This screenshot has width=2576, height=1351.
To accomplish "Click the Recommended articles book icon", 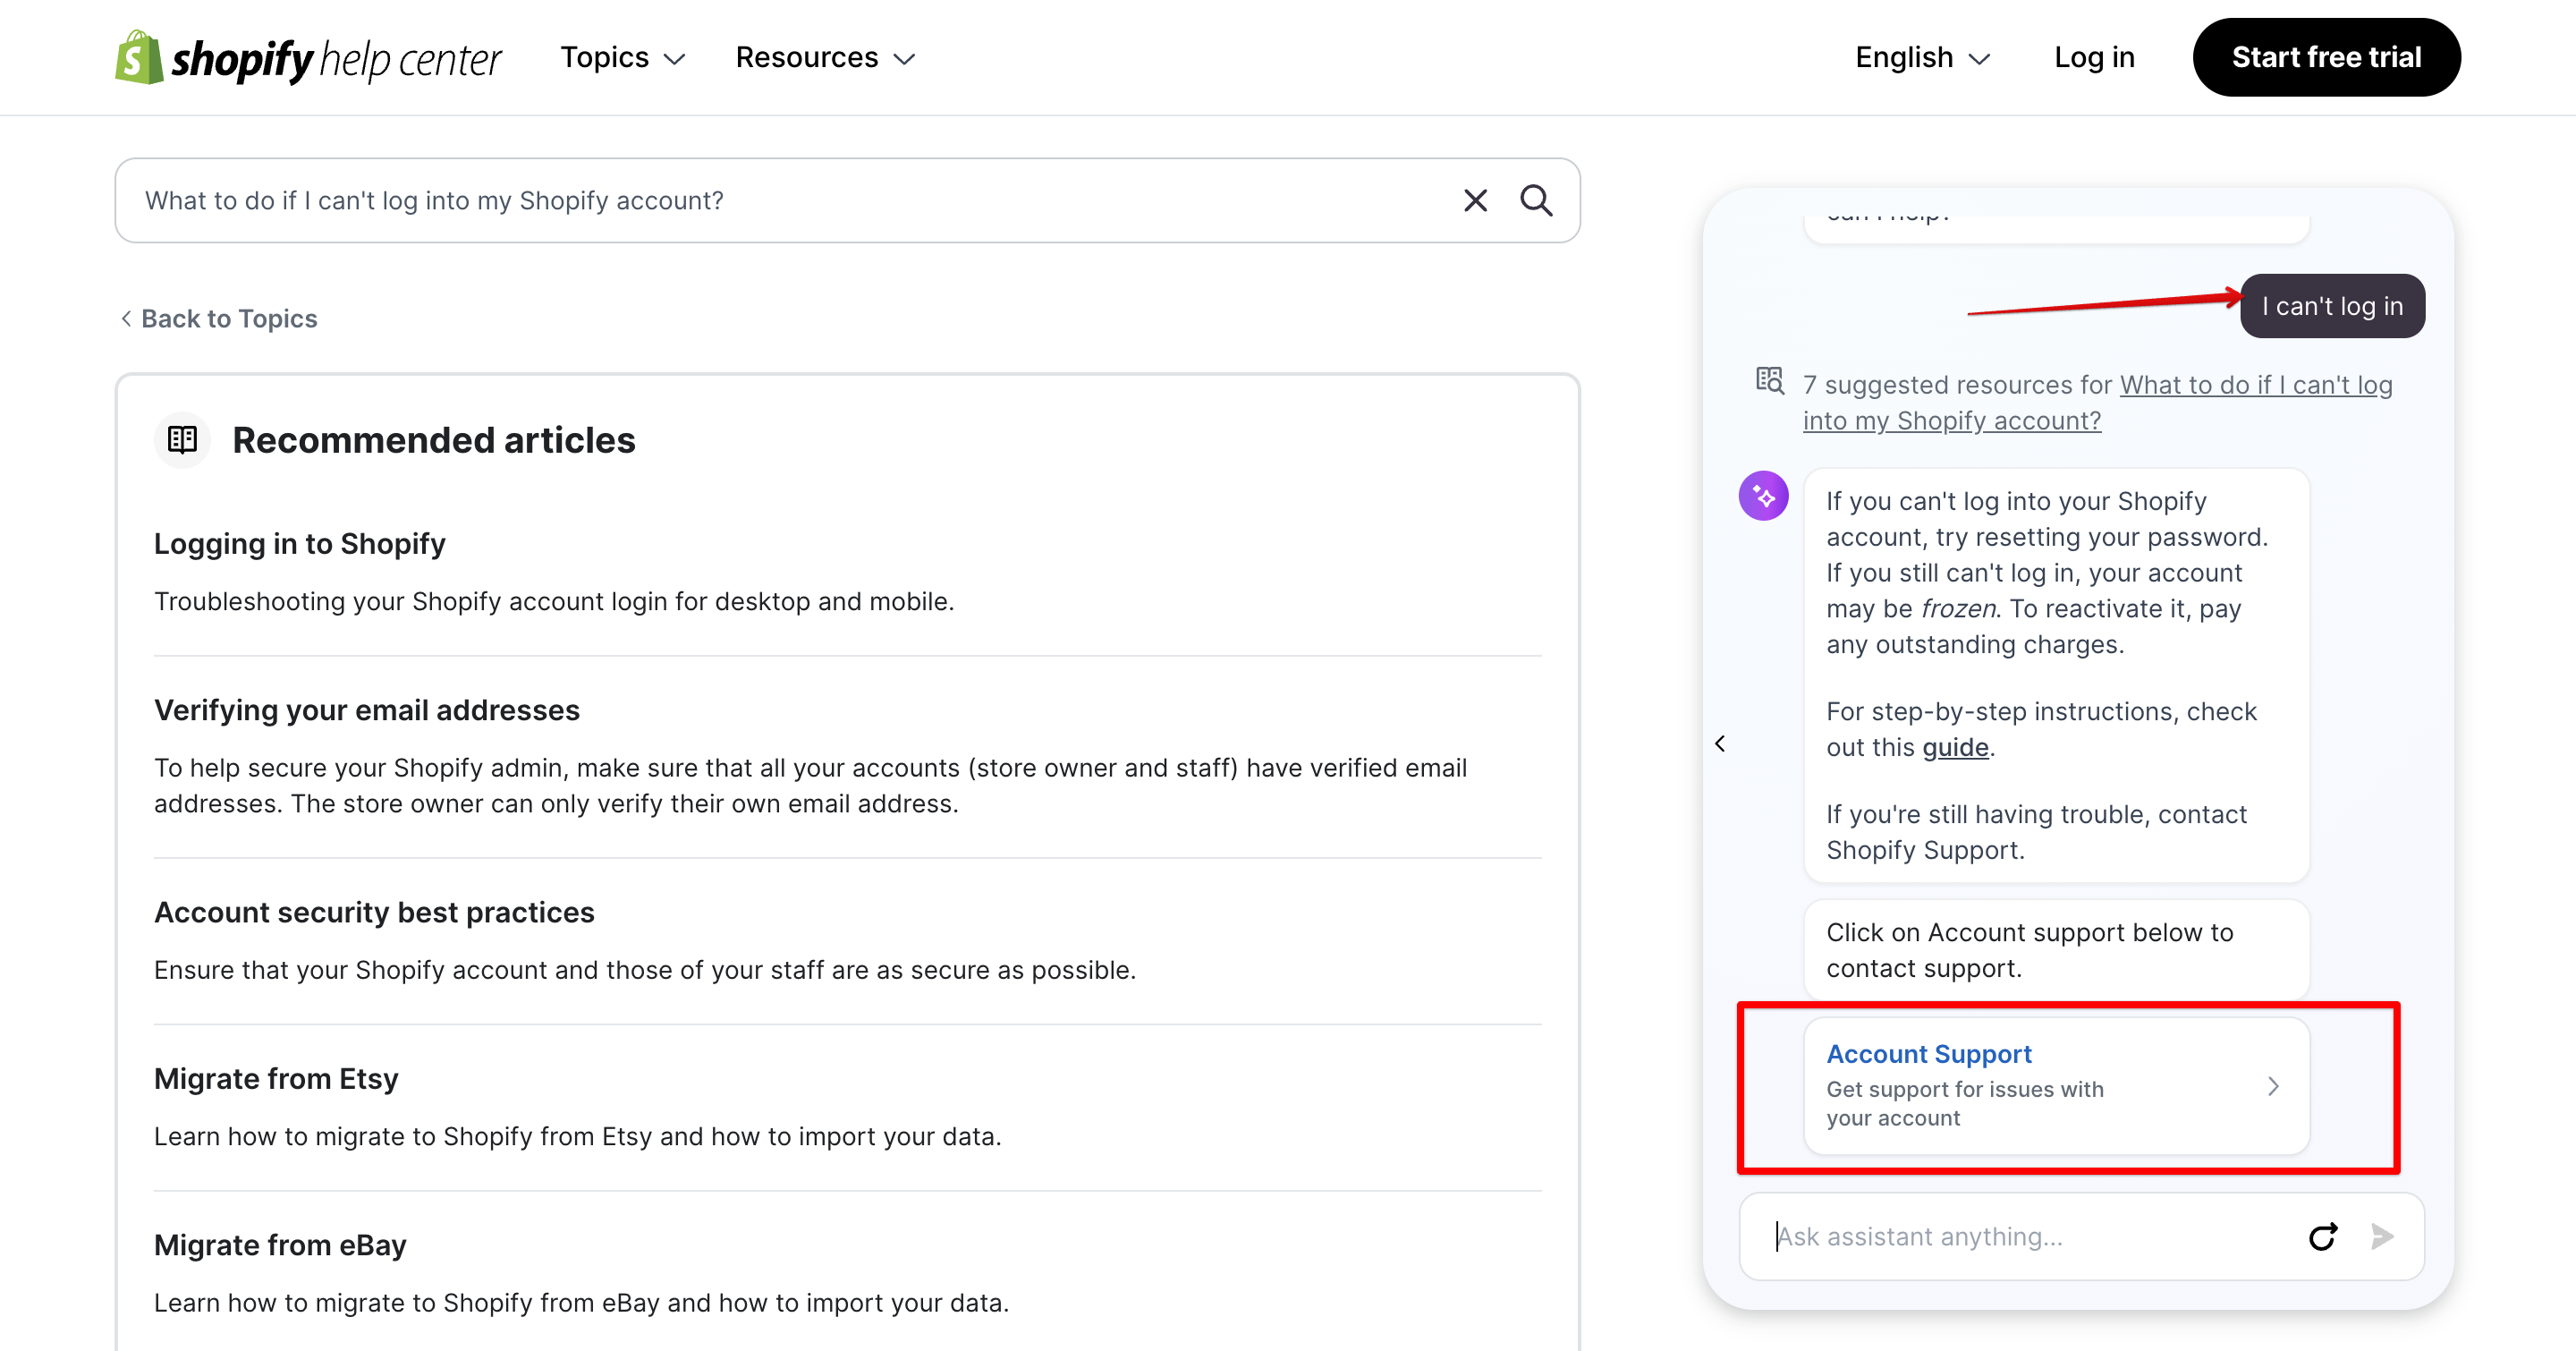I will 182,440.
